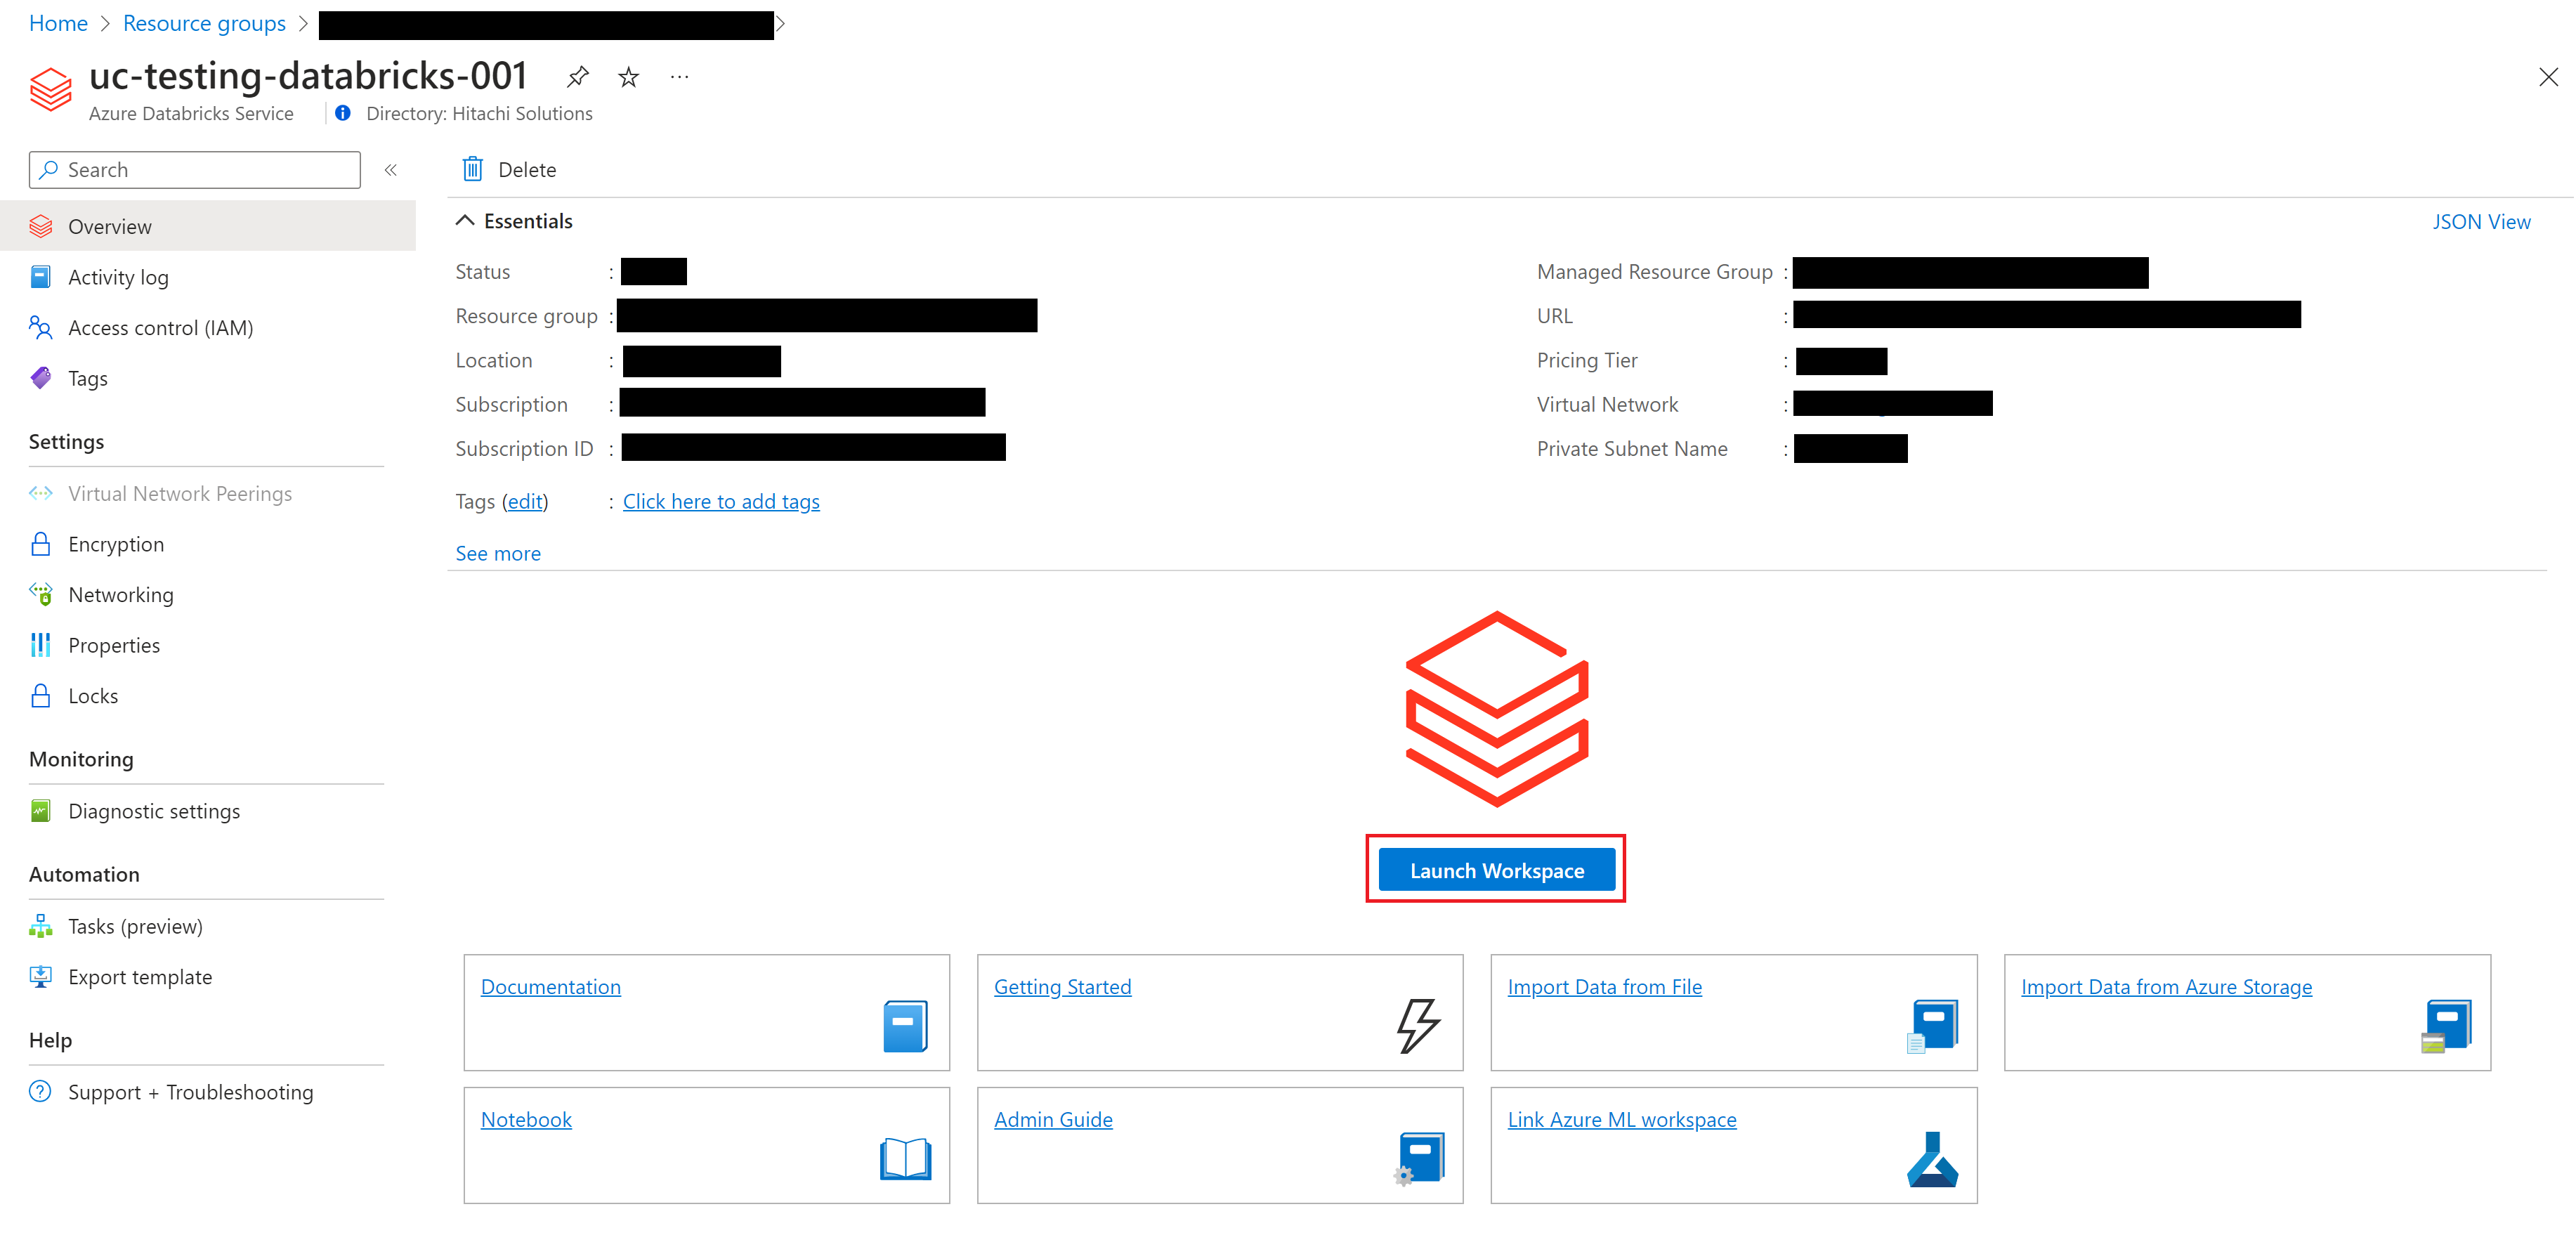
Task: Go to Home breadcrumb
Action: [58, 23]
